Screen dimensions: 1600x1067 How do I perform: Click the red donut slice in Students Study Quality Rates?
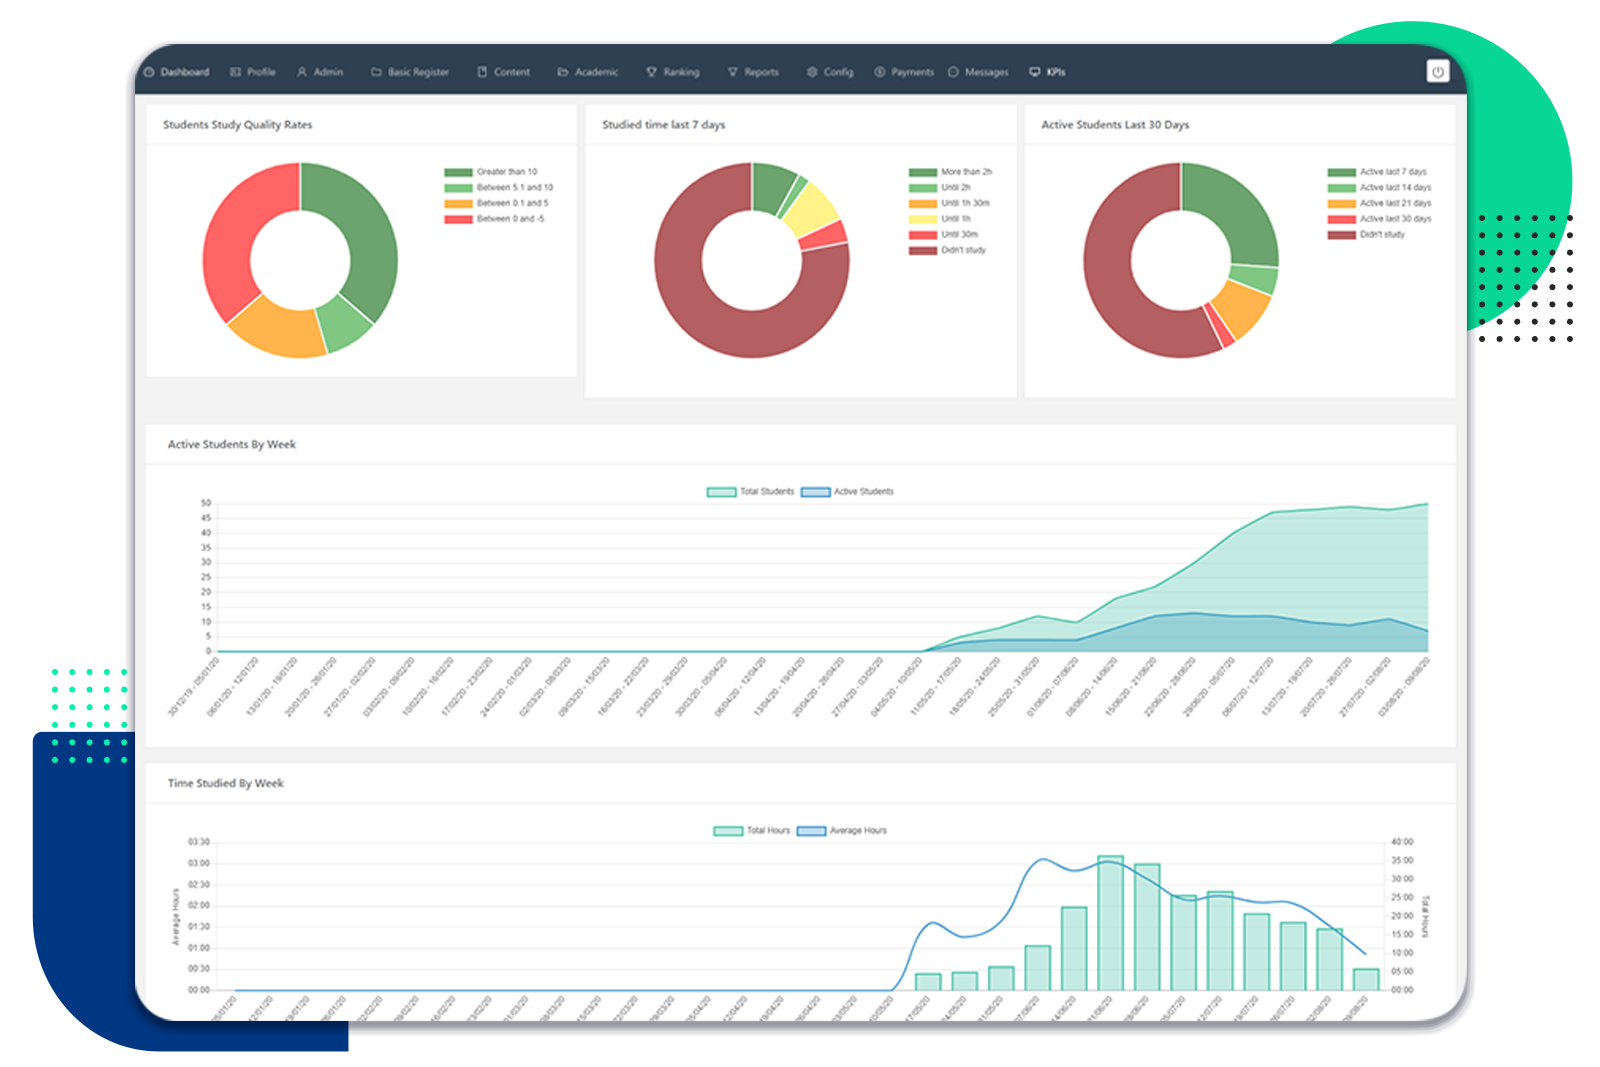[x=225, y=240]
